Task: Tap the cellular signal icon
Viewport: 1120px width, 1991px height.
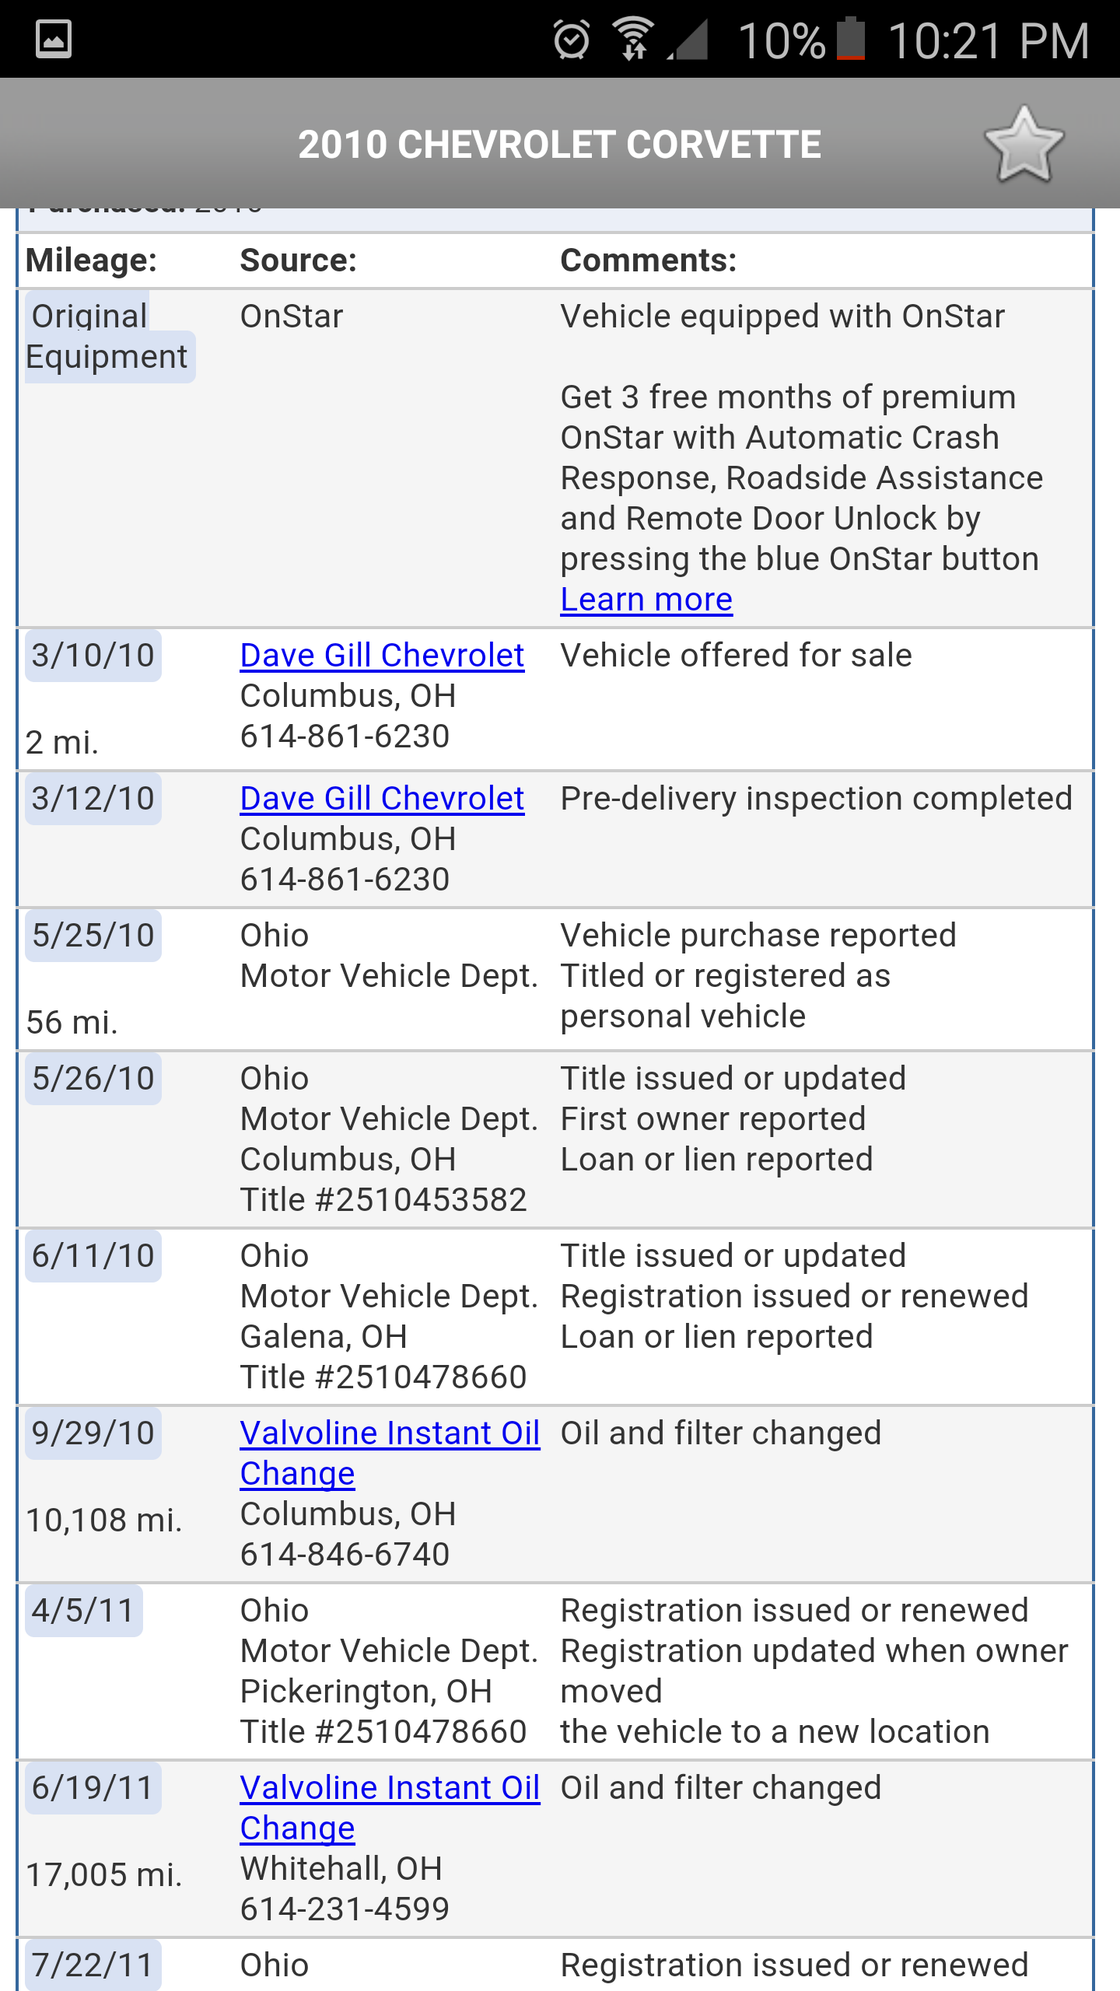Action: pyautogui.click(x=690, y=40)
